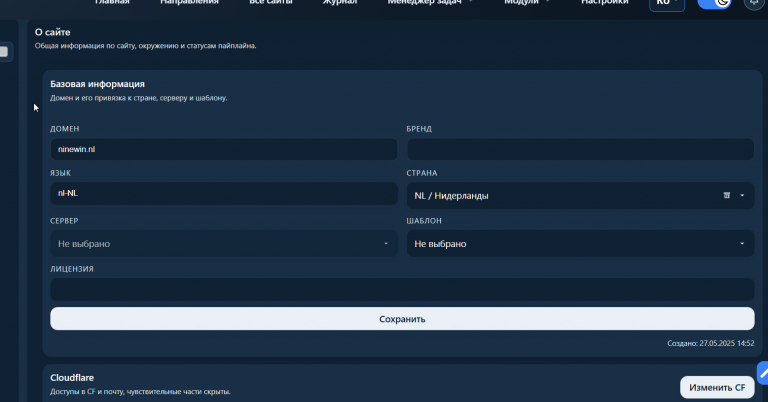This screenshot has height=402, width=768.
Task: Click the Cloudflare section heading
Action: [x=72, y=378]
